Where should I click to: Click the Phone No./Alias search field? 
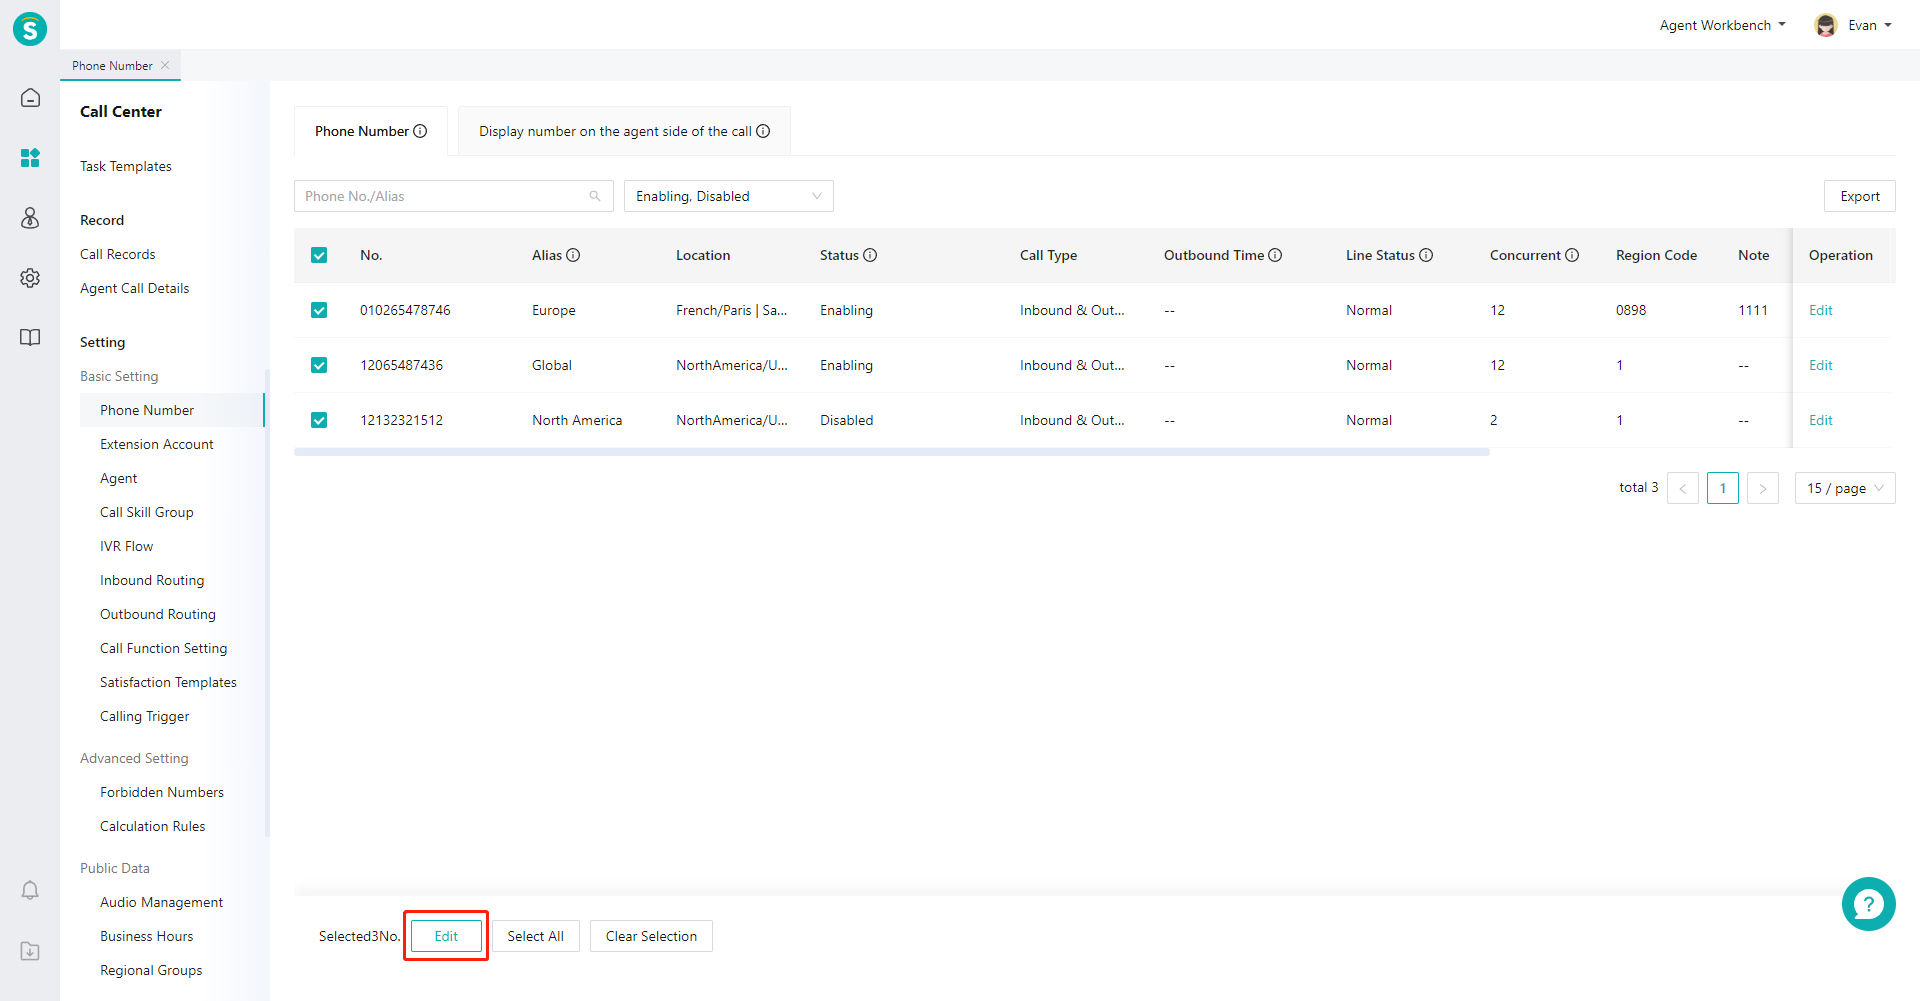tap(453, 196)
